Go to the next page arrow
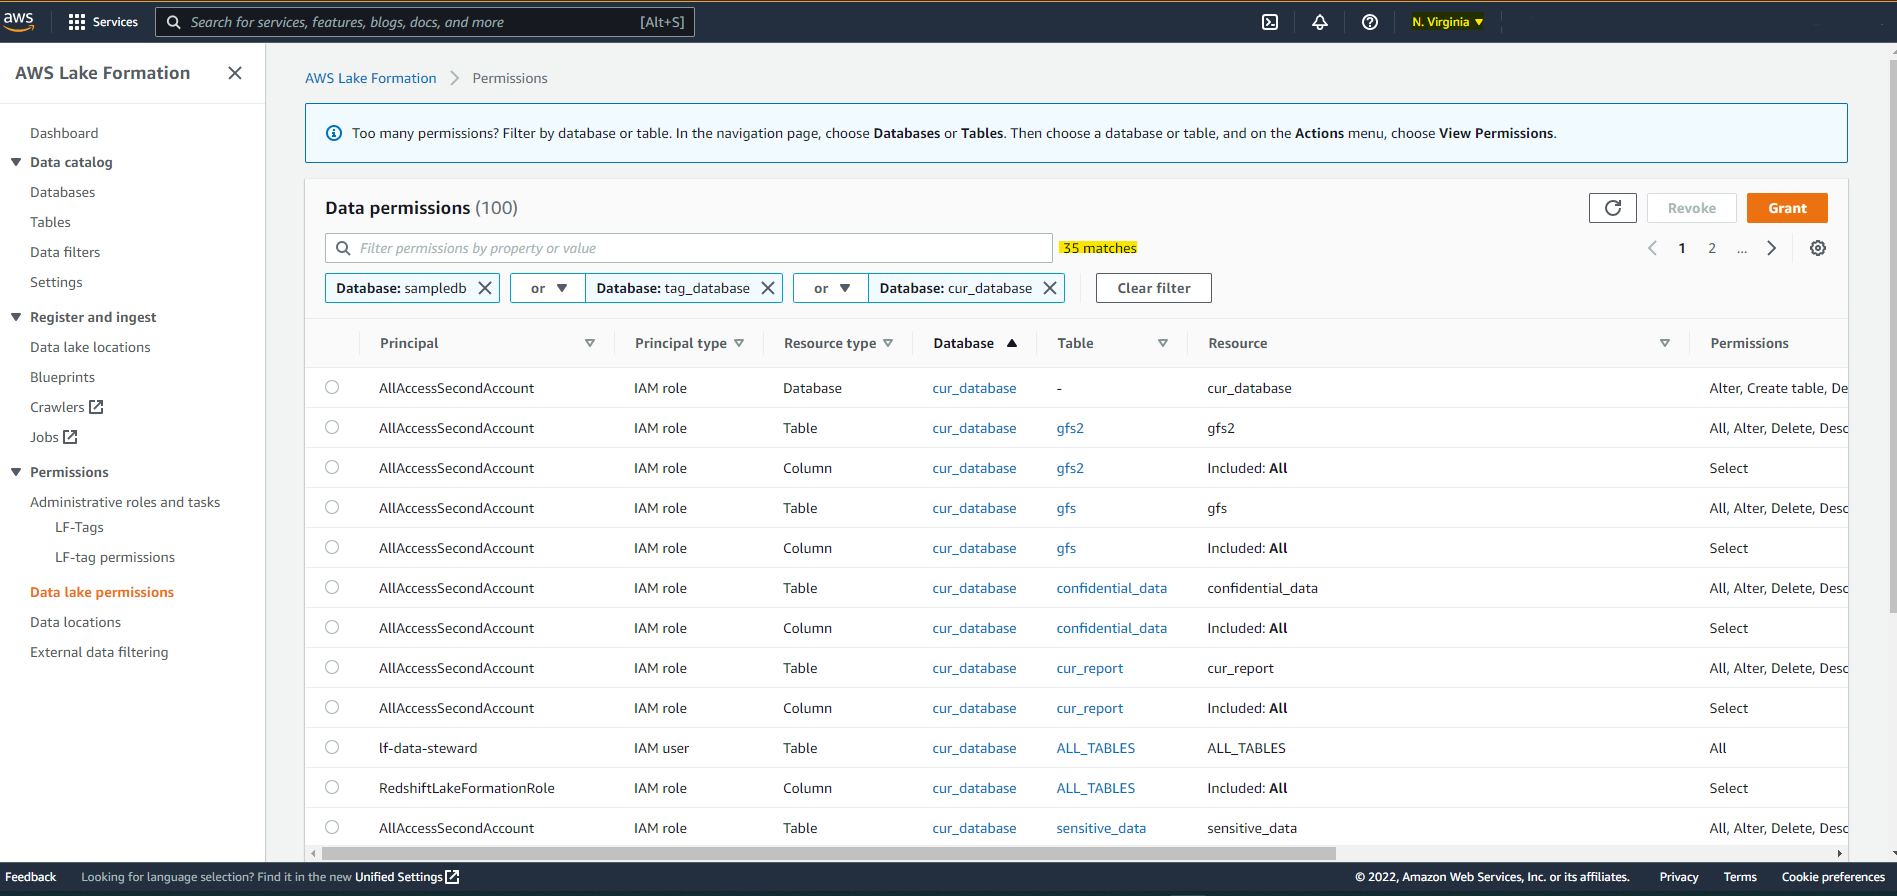Image resolution: width=1897 pixels, height=896 pixels. [1771, 248]
